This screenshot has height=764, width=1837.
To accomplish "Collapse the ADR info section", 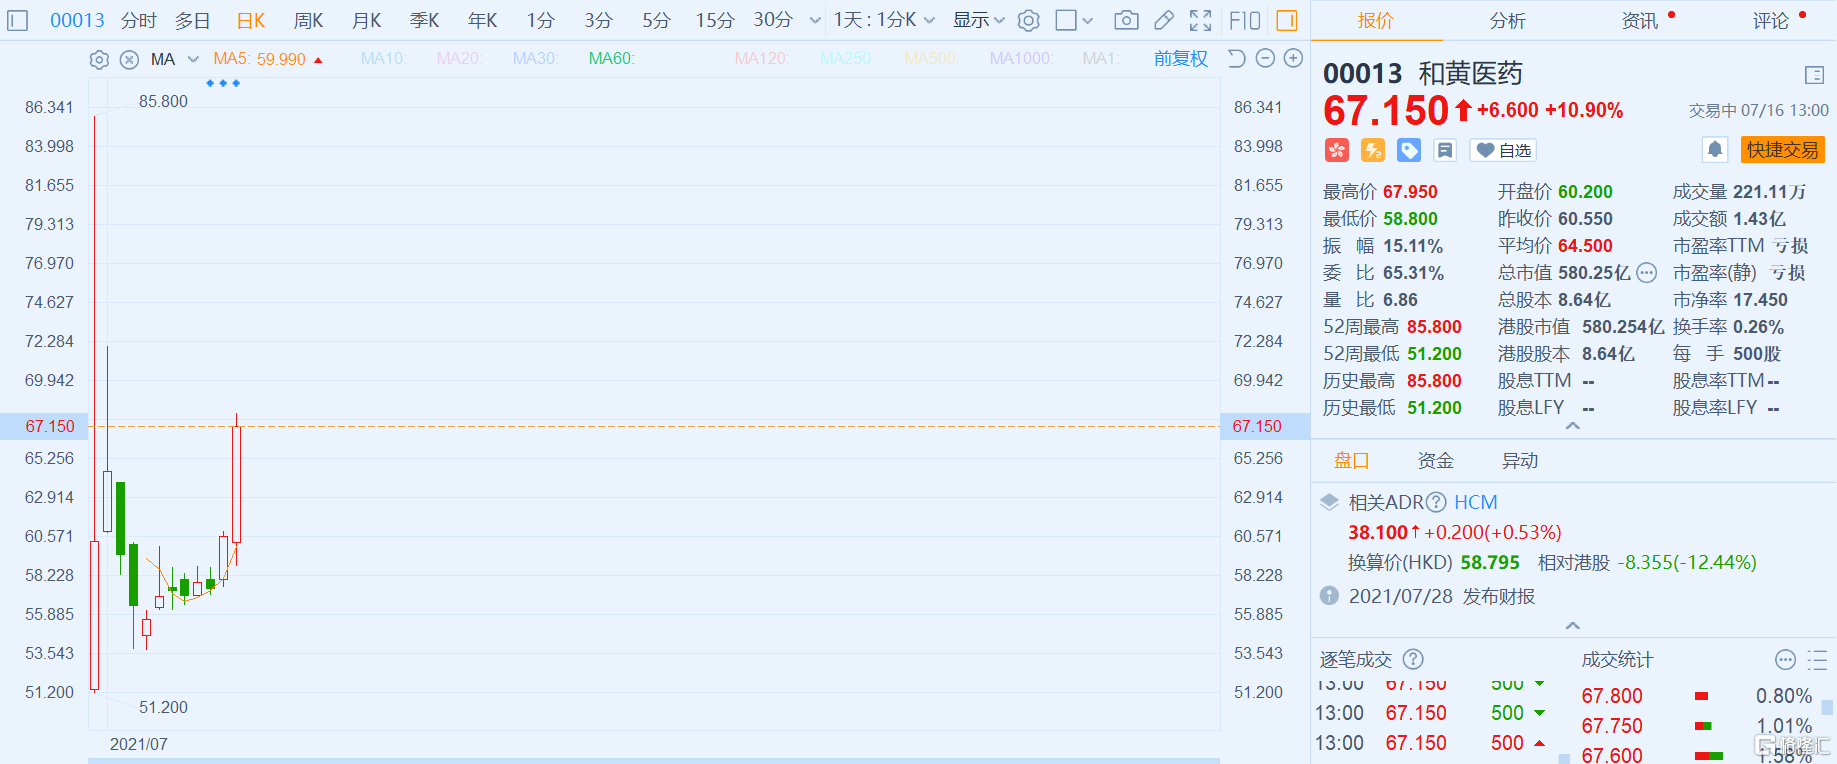I will (x=1573, y=625).
